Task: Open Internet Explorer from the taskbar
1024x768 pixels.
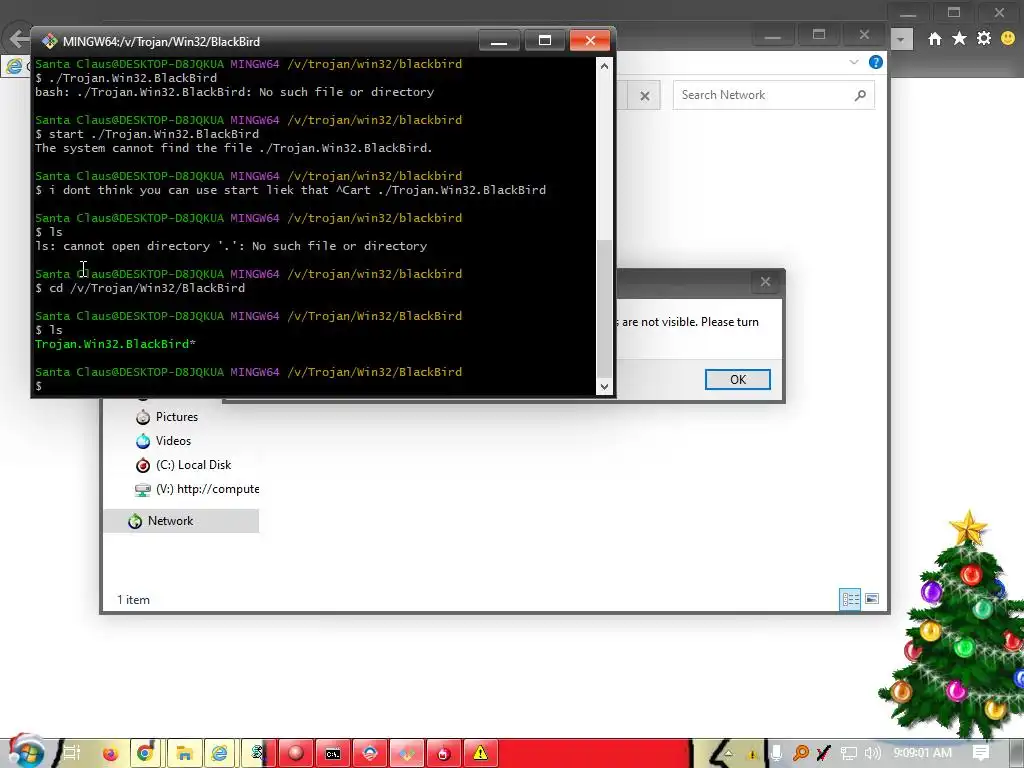Action: tap(221, 754)
